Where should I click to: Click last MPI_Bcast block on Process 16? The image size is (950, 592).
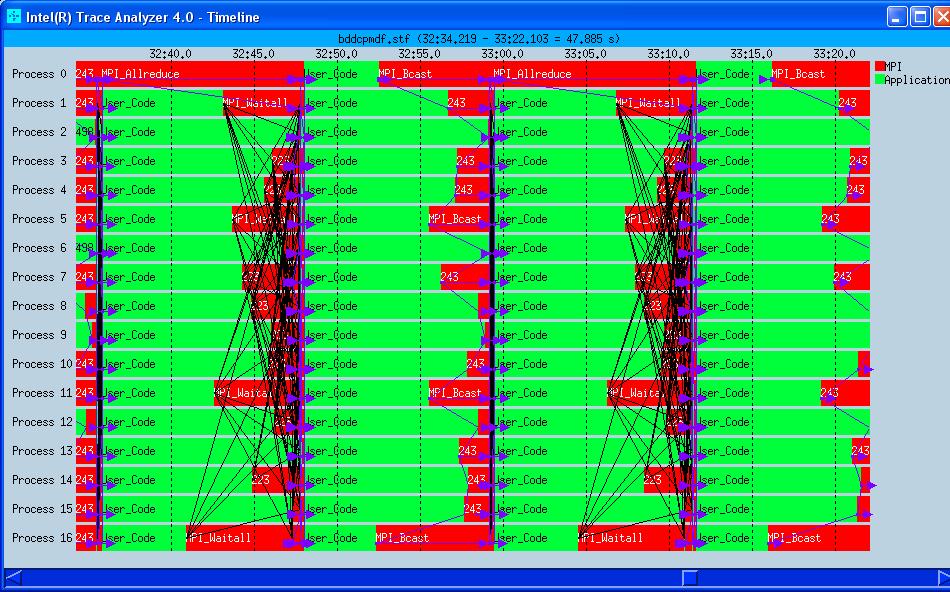click(x=819, y=538)
